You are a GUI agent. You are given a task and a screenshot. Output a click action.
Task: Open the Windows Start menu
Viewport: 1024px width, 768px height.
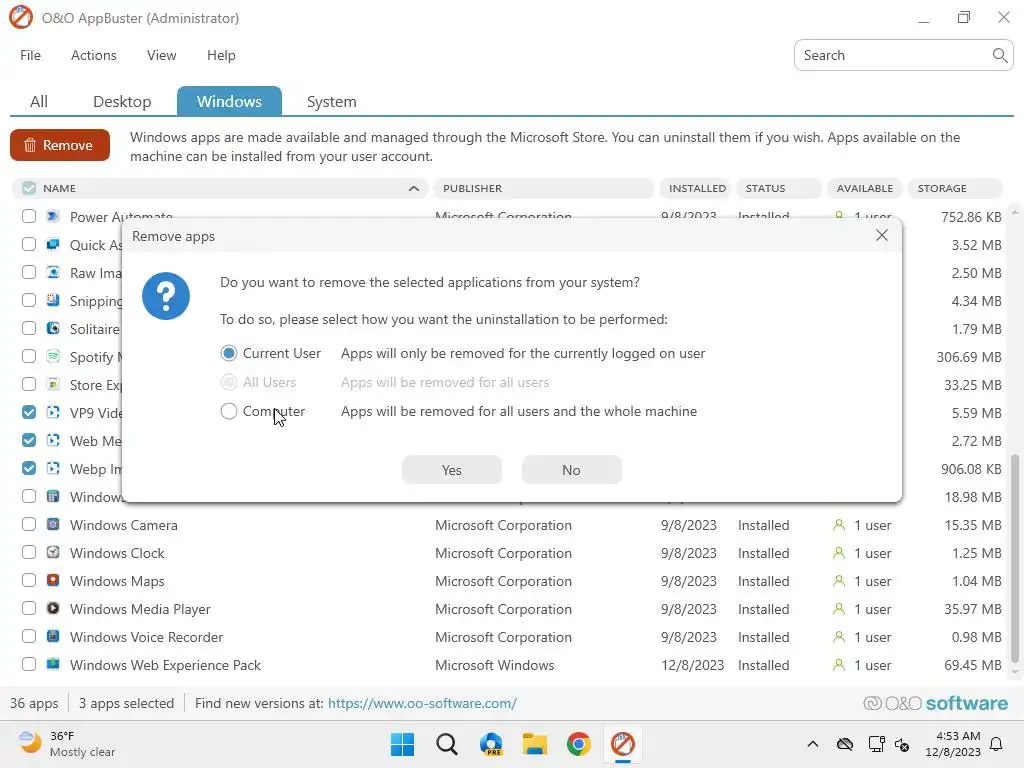pyautogui.click(x=402, y=744)
